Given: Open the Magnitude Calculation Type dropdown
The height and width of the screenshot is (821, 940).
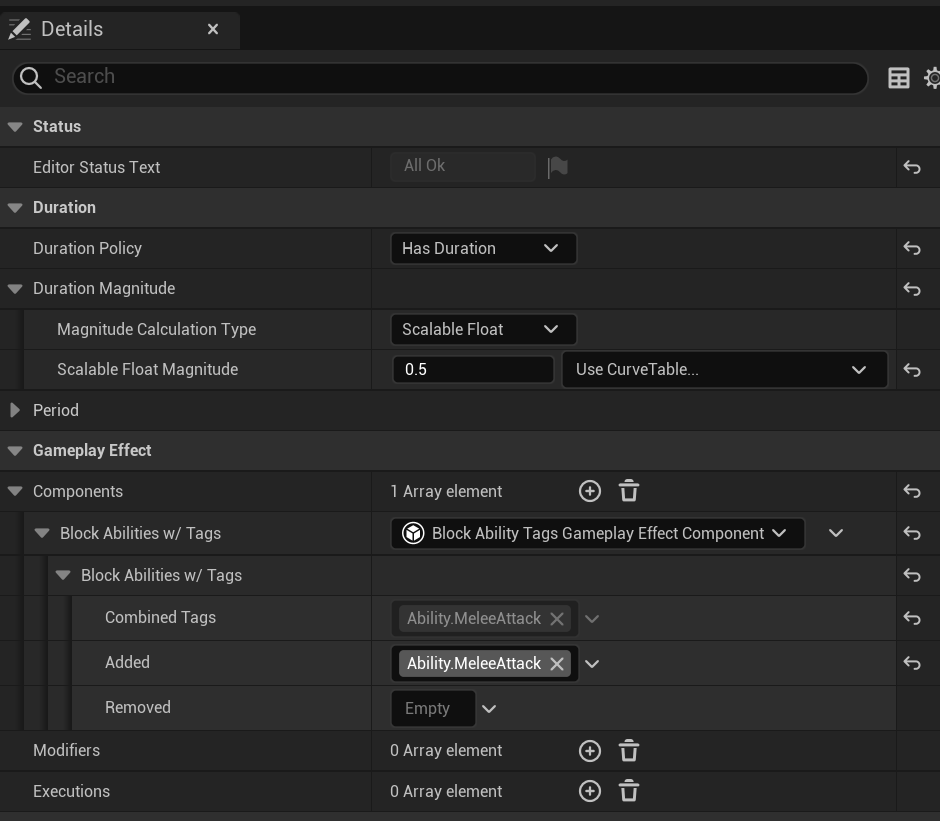Looking at the screenshot, I should tap(482, 329).
